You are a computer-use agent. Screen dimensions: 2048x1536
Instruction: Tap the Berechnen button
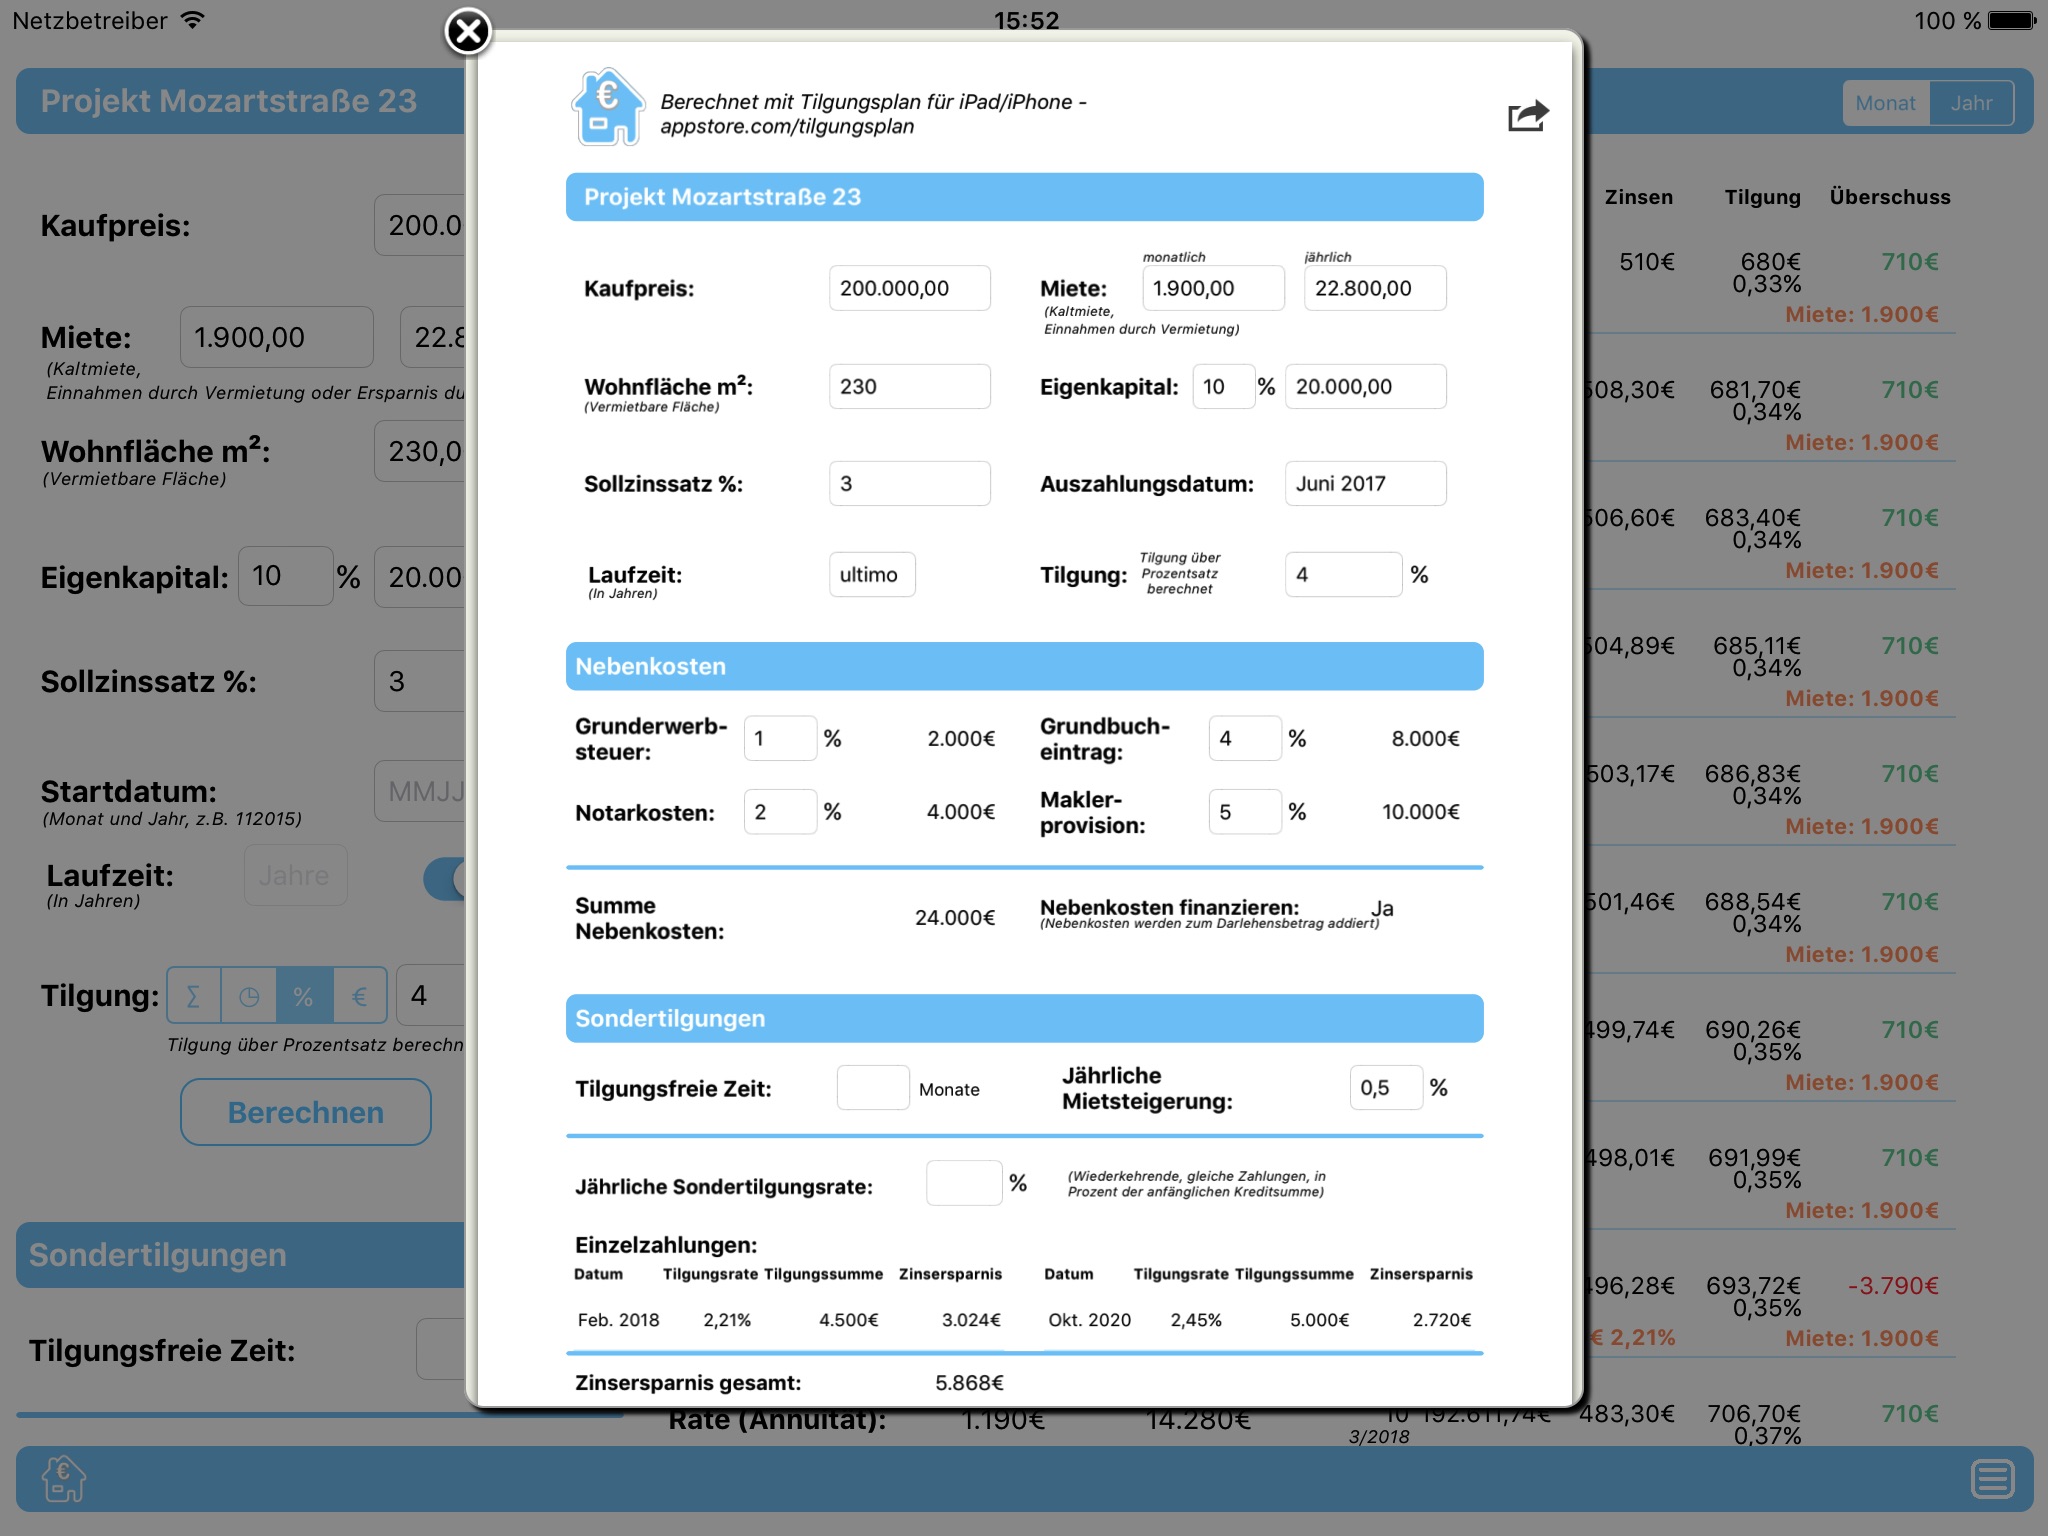click(306, 1112)
